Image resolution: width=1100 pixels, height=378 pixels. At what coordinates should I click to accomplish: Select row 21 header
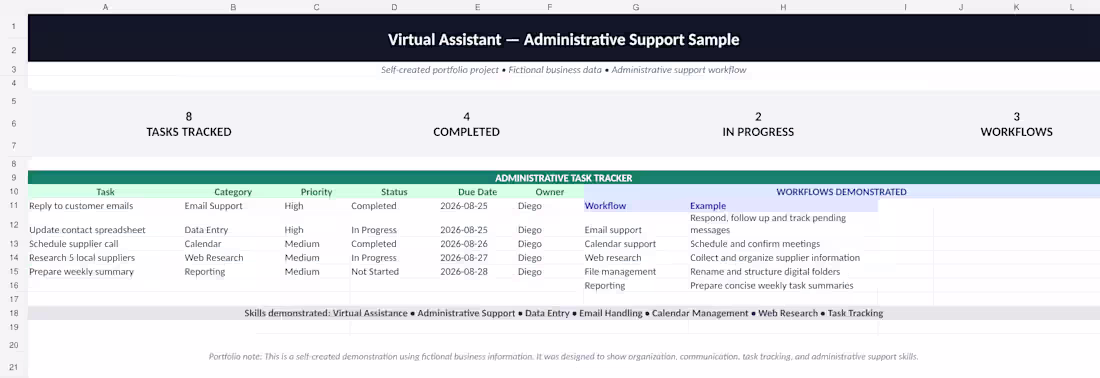click(x=14, y=367)
